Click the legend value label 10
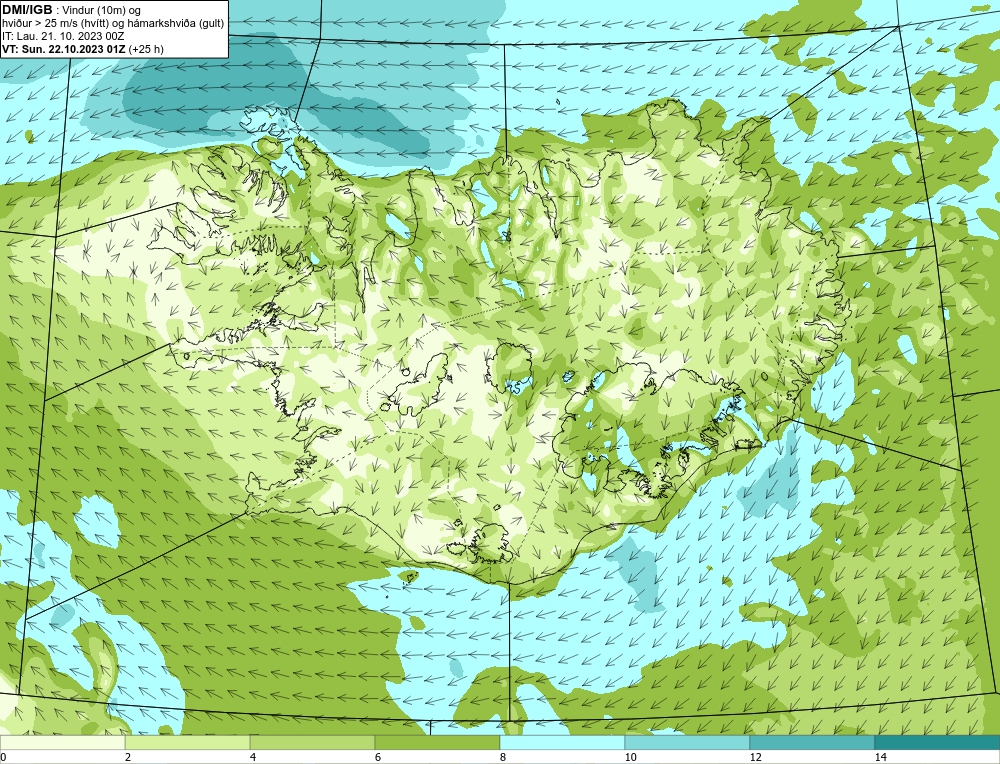 pos(631,757)
